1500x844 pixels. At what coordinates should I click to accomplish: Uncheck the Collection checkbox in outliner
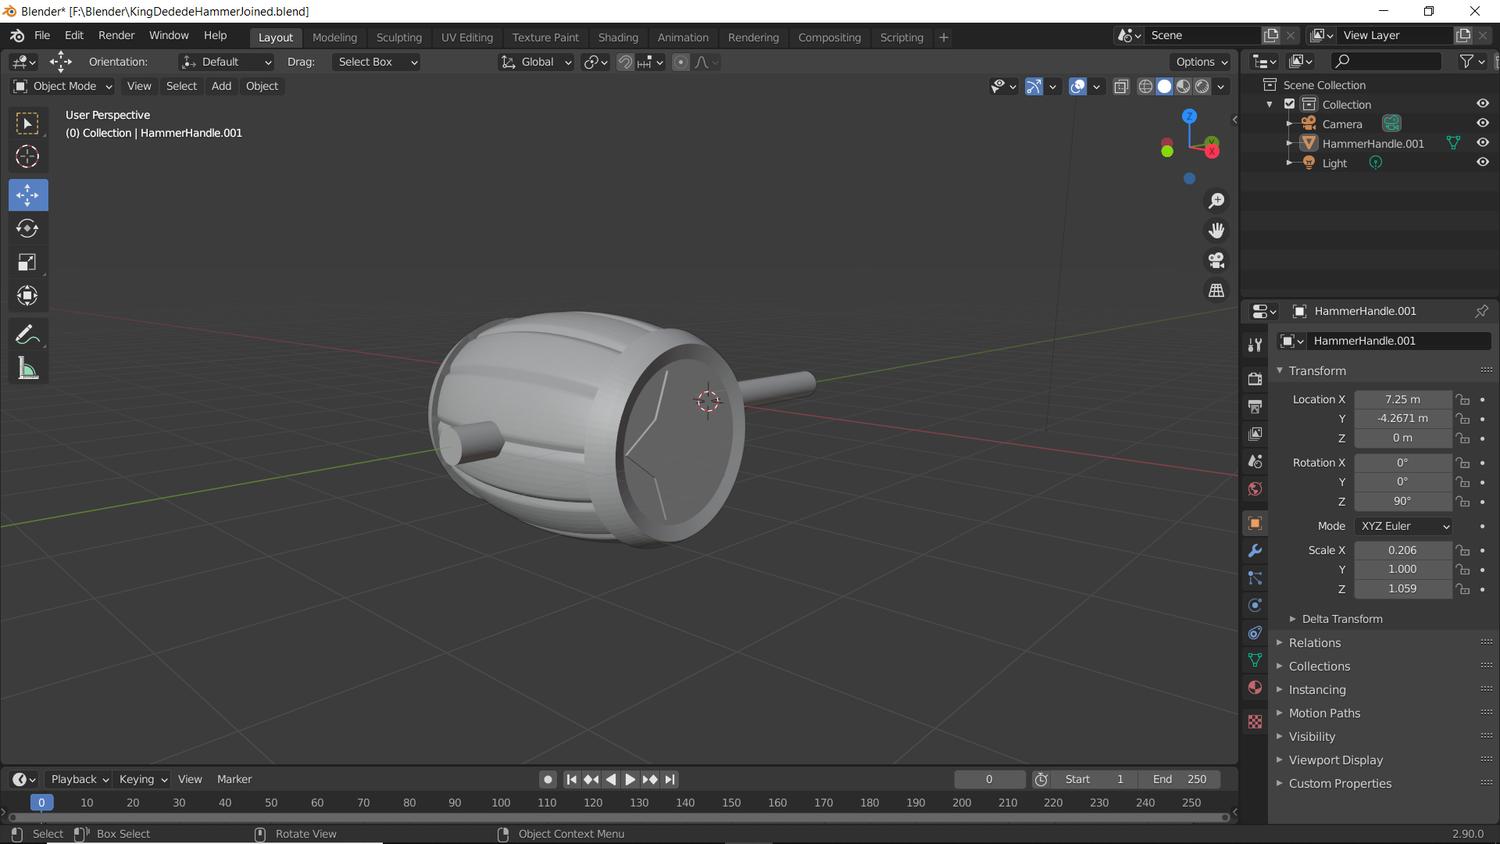(1289, 104)
